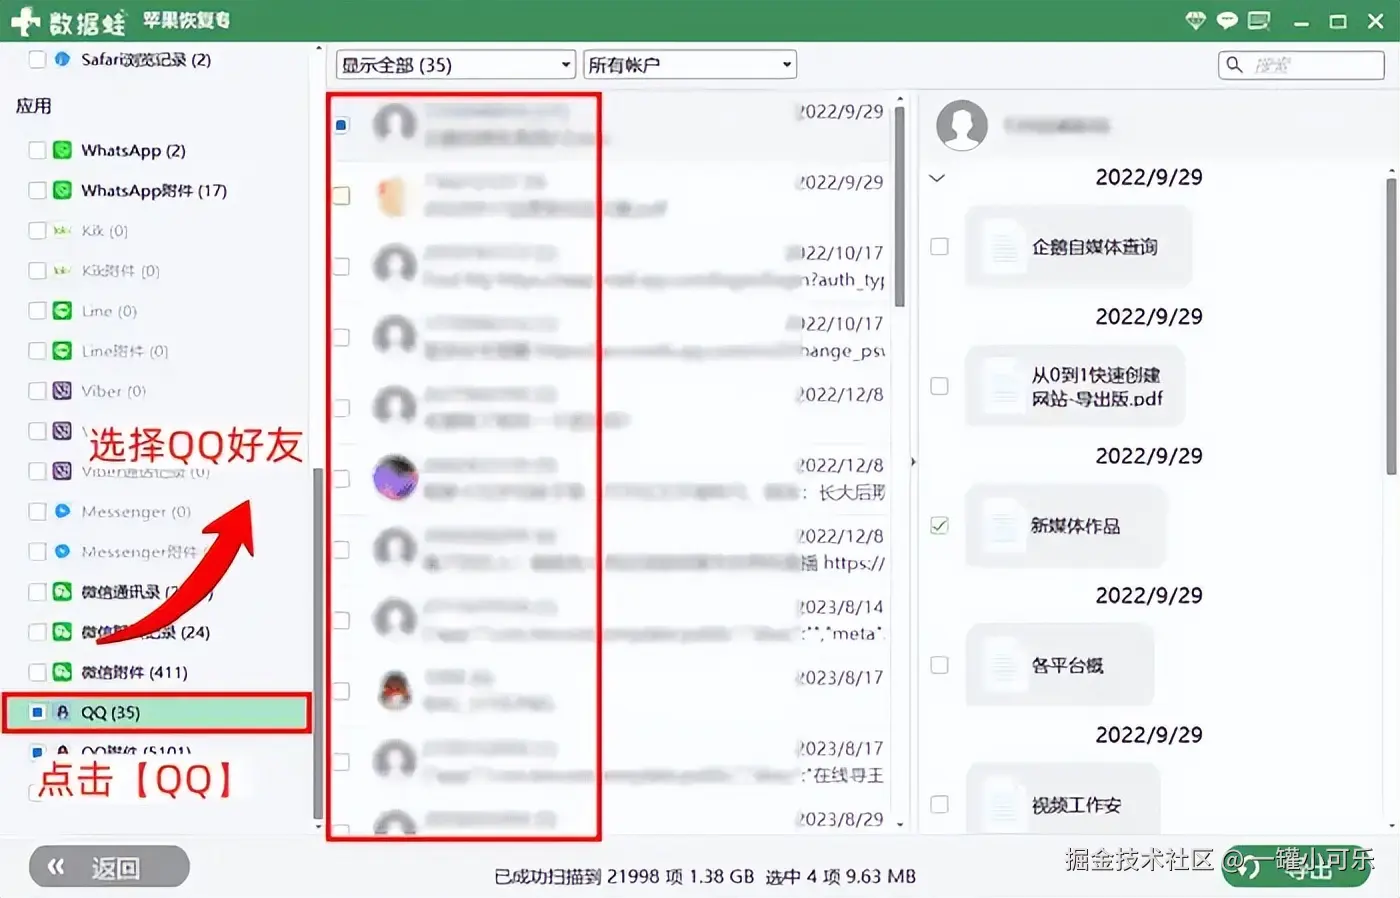The height and width of the screenshot is (898, 1400).
Task: Click the red-hat avatar in the 2023/8/17 conversation
Action: pos(395,690)
